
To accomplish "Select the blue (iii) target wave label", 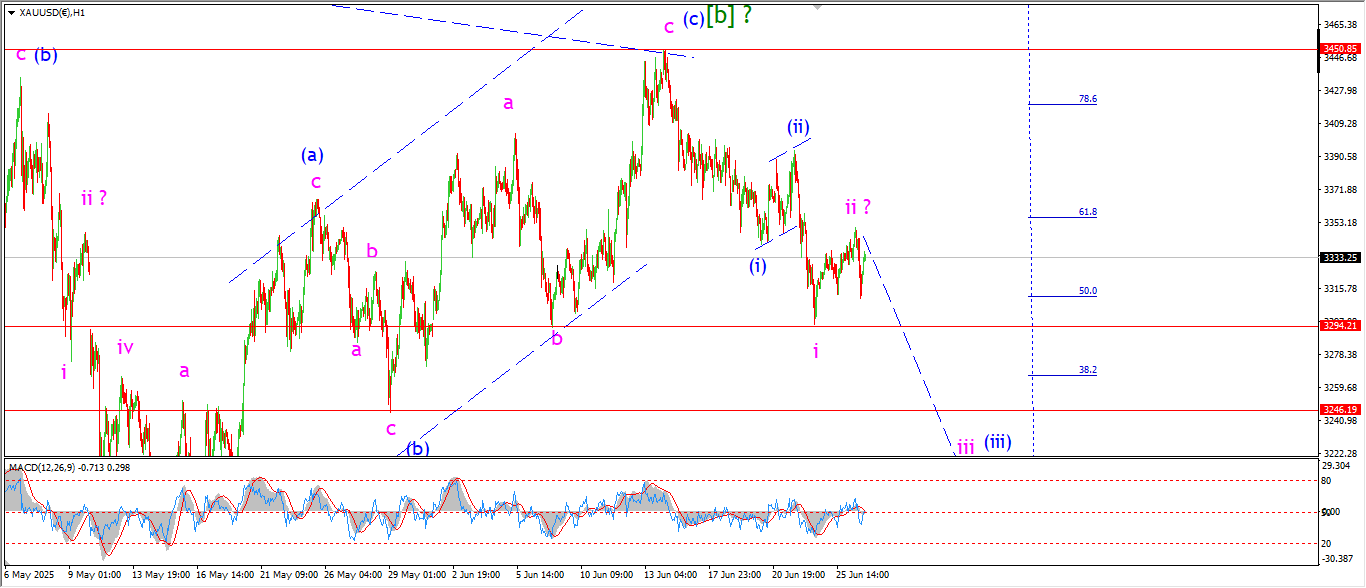I will (998, 442).
